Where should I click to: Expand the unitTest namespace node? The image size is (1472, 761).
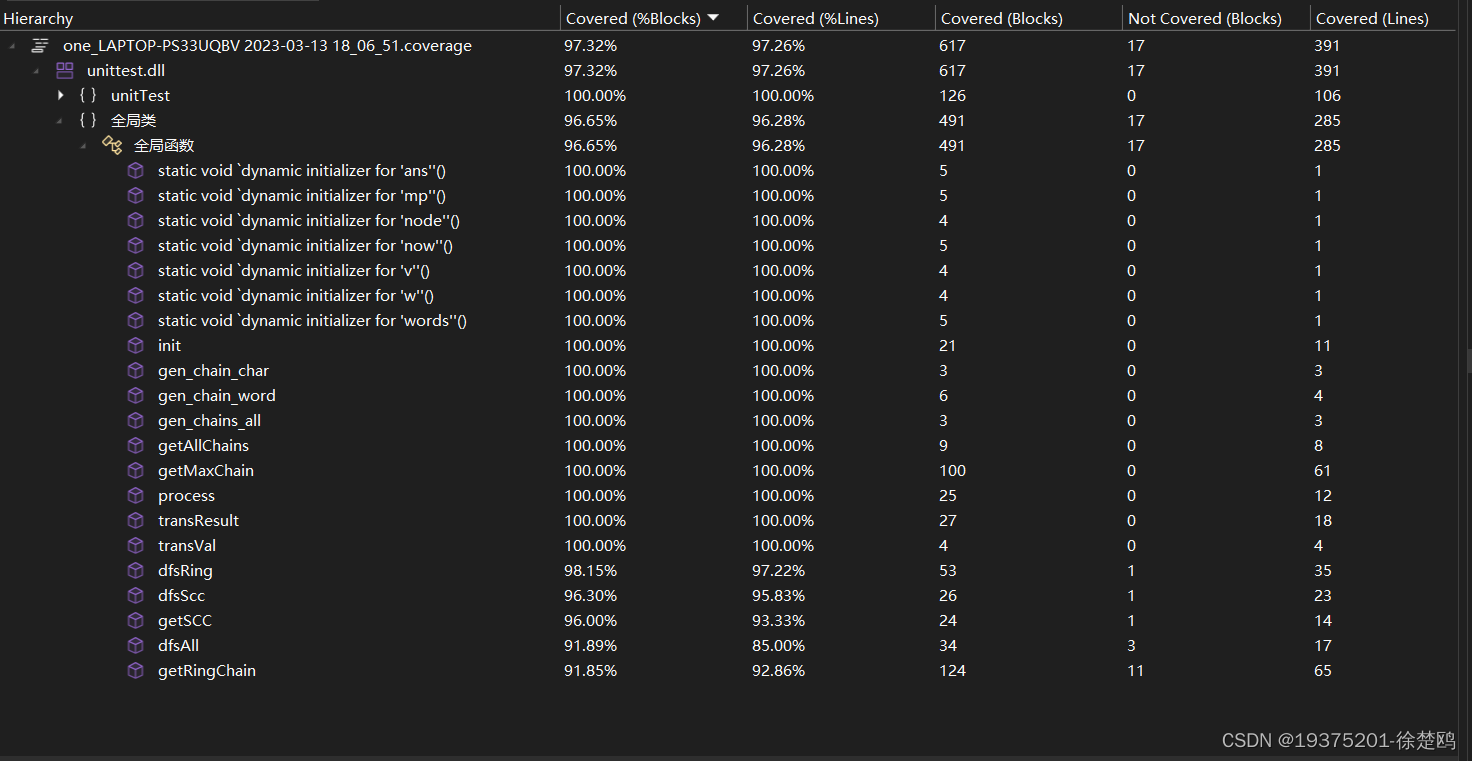point(61,96)
